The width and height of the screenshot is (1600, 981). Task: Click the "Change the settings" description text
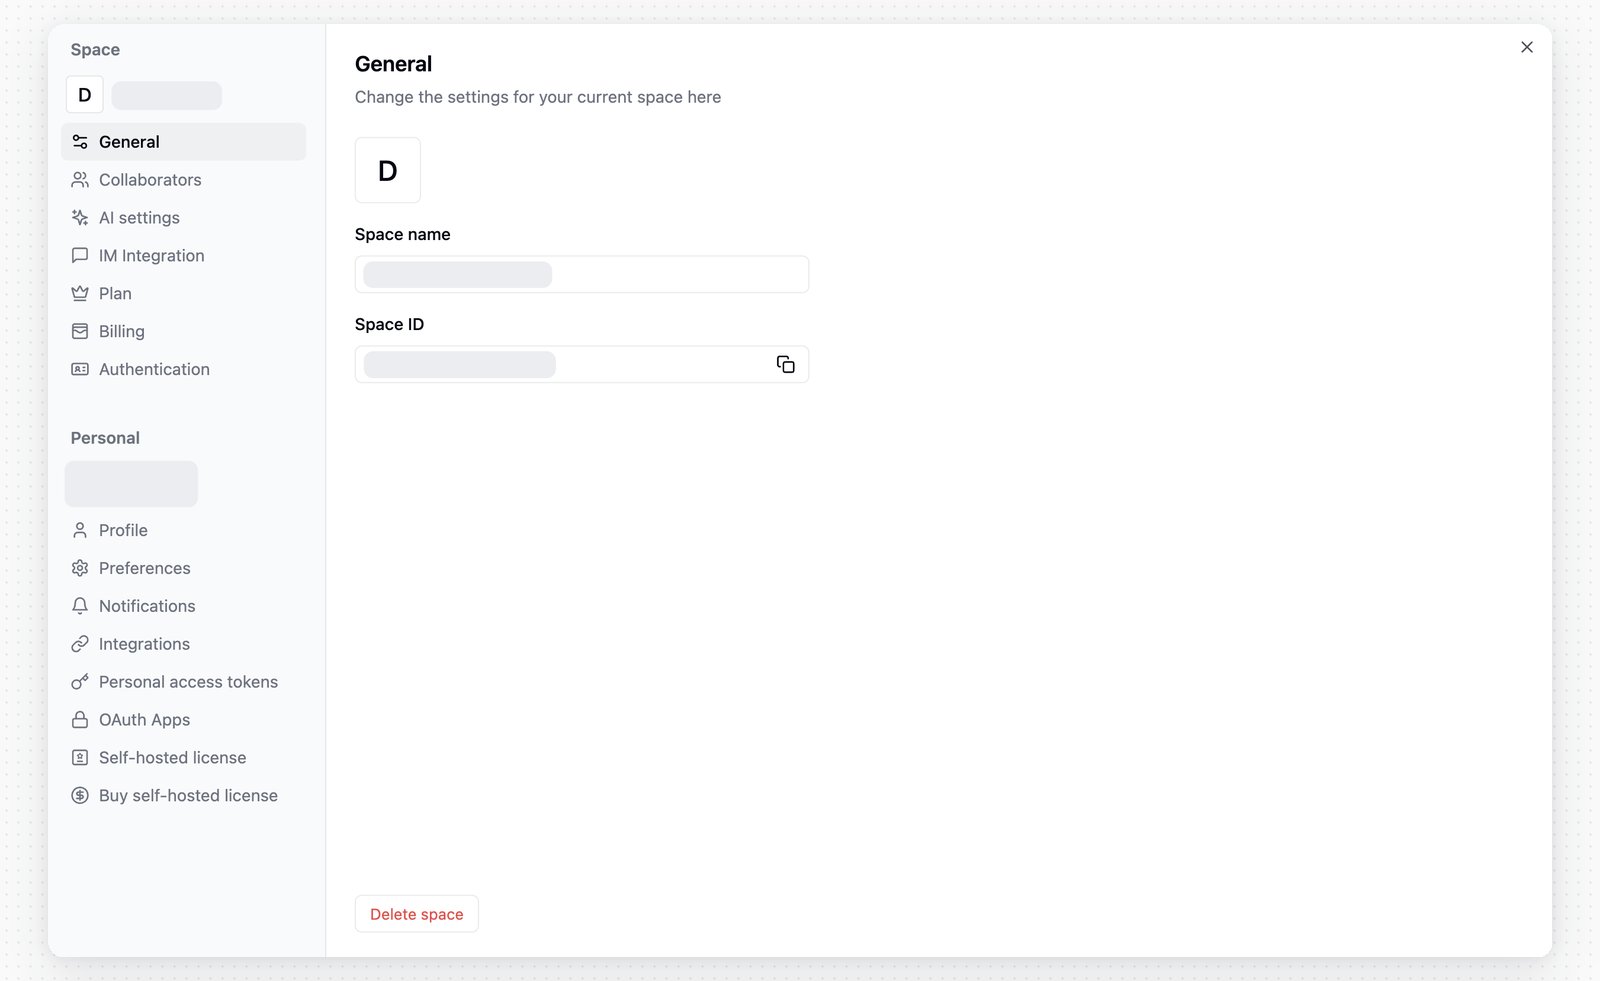[538, 97]
